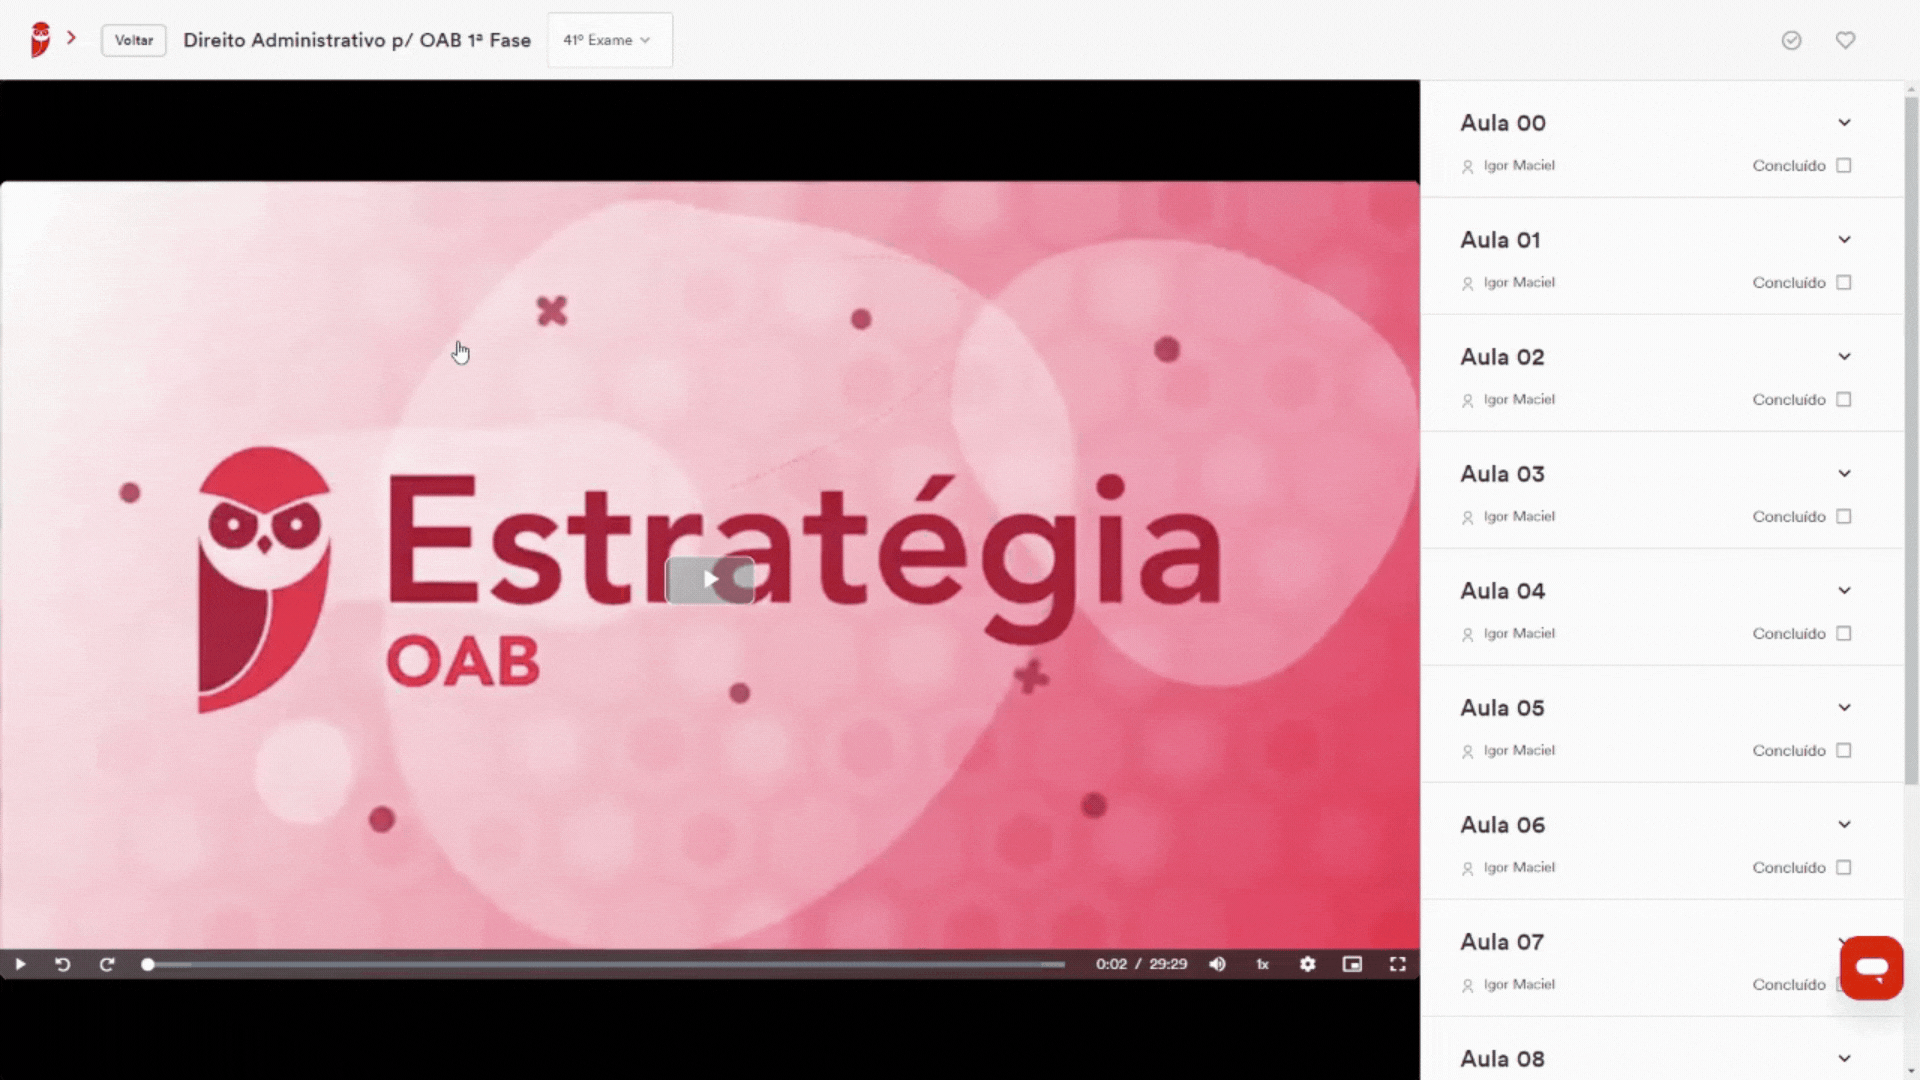
Task: Click Igor Maciel name under Aula 06
Action: 1519,867
